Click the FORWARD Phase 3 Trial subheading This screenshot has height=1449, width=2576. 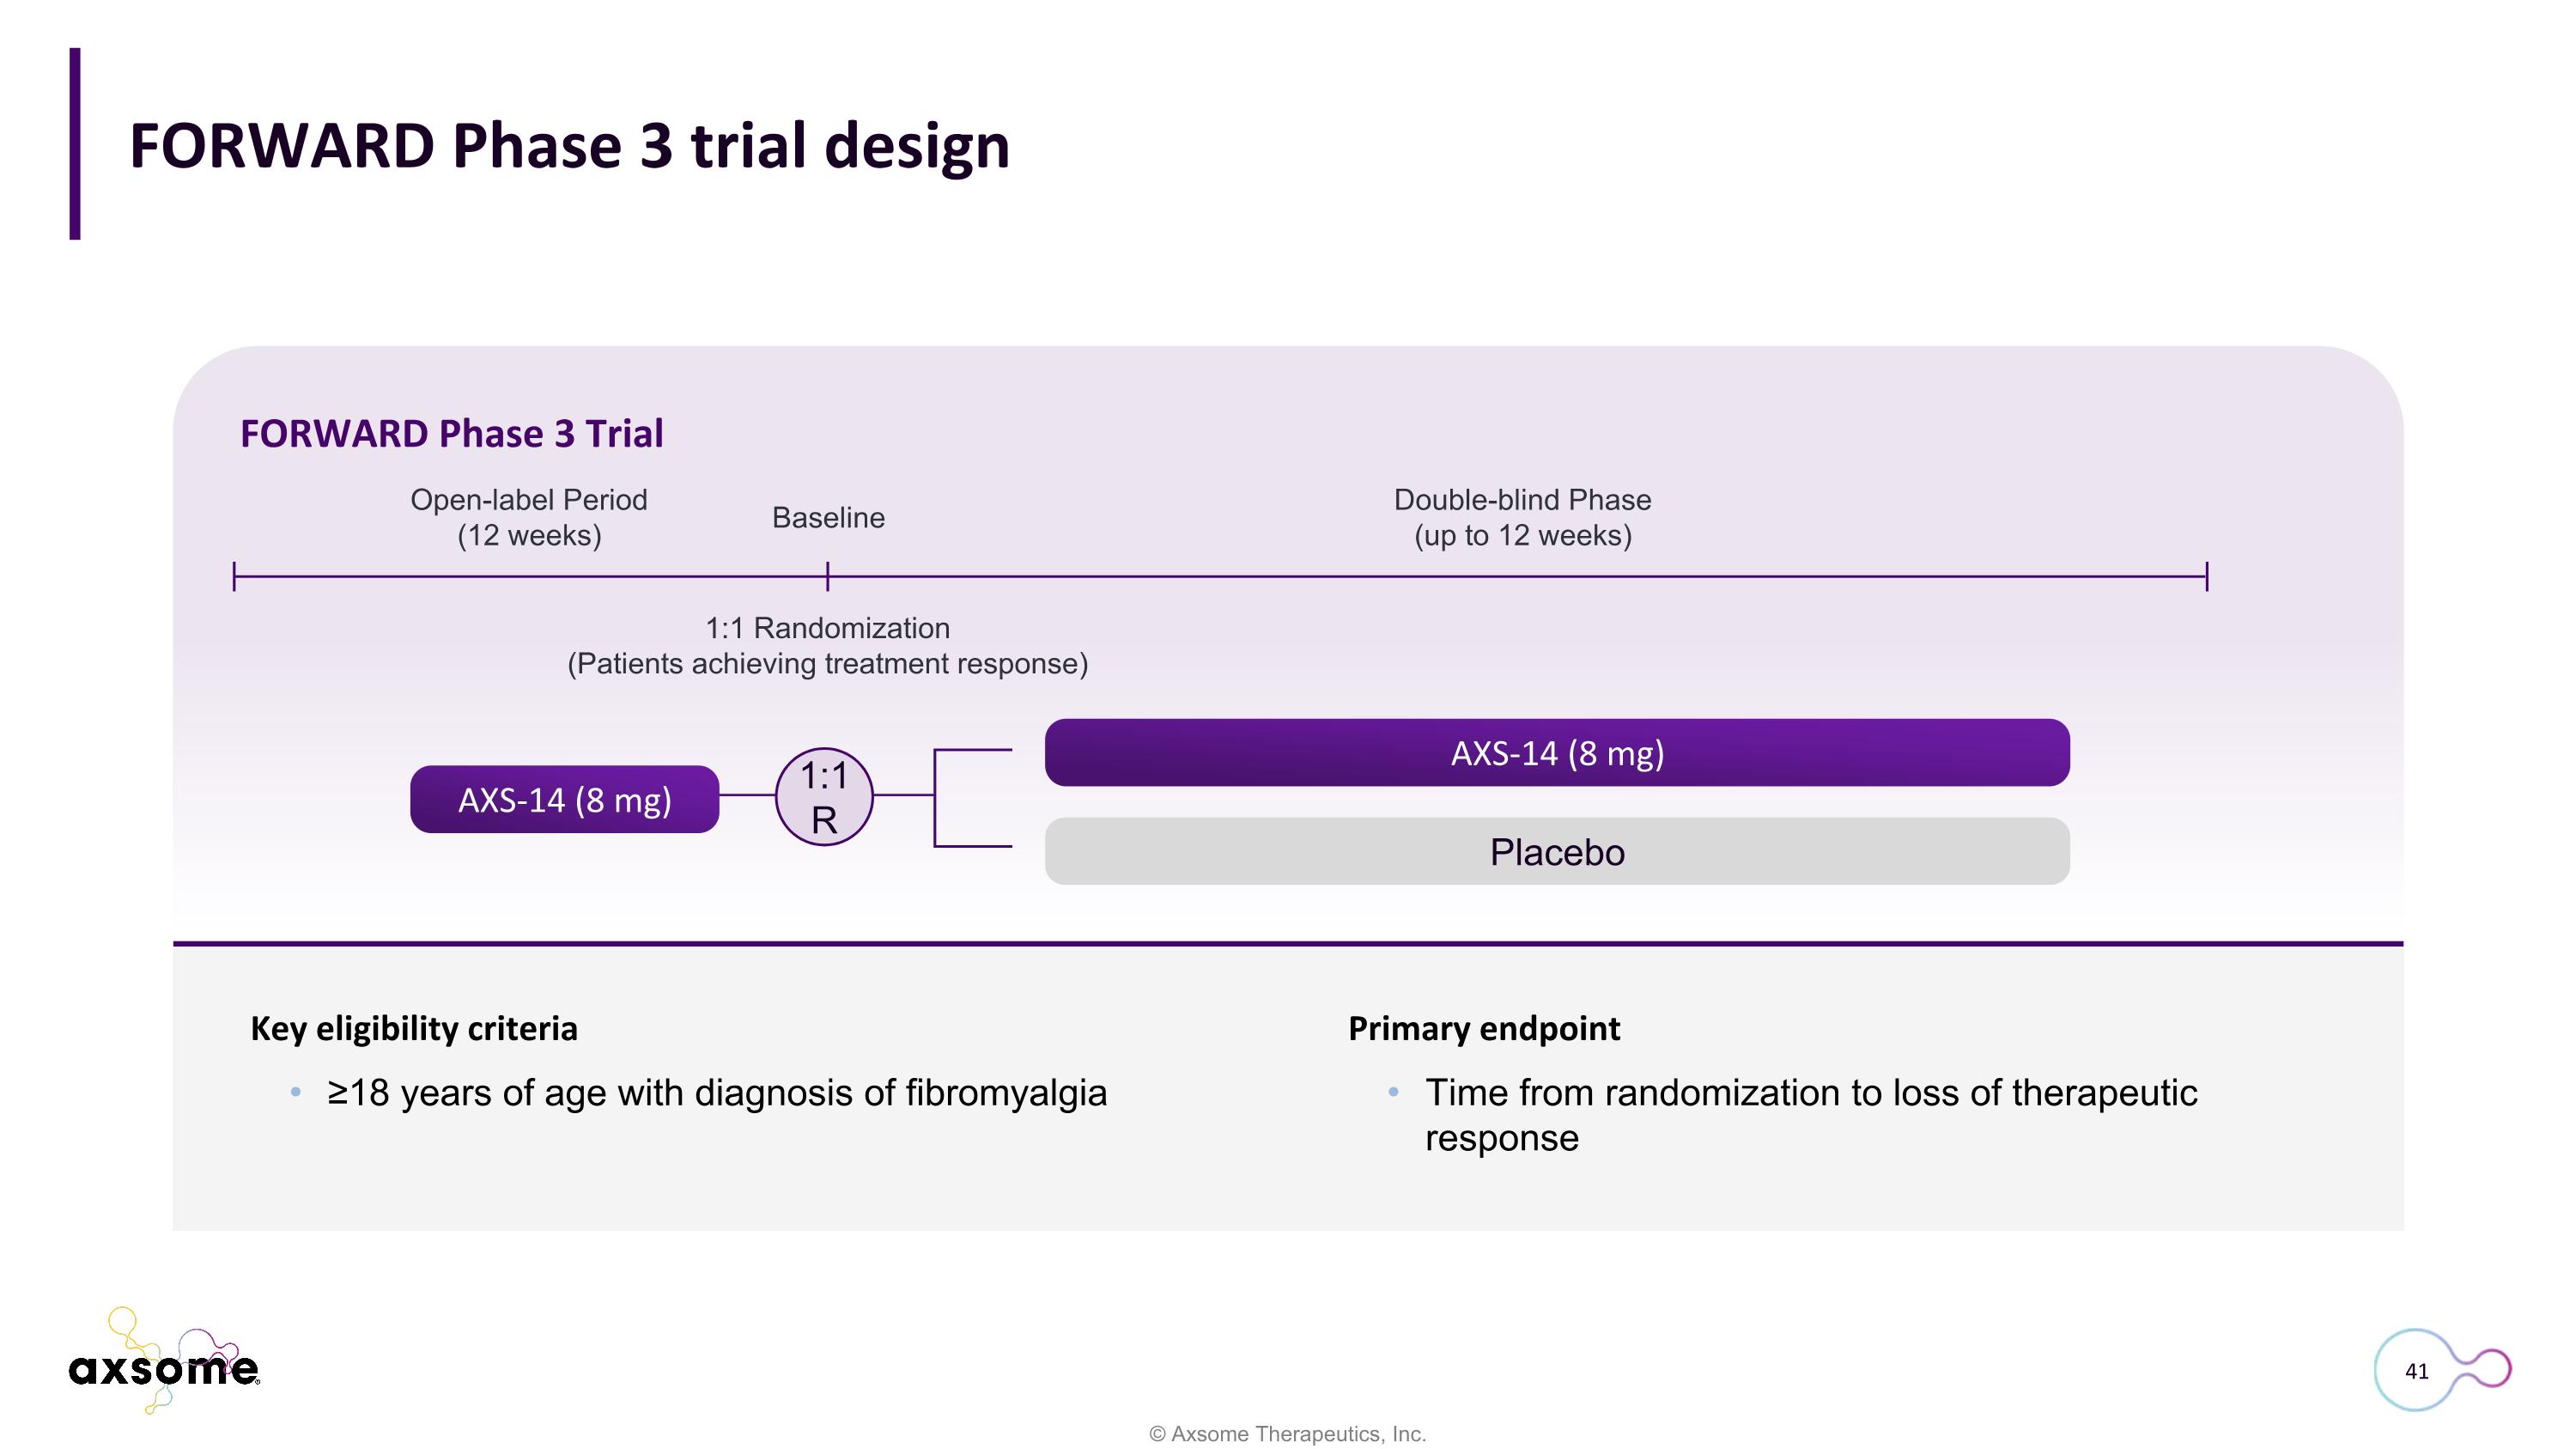pyautogui.click(x=451, y=433)
